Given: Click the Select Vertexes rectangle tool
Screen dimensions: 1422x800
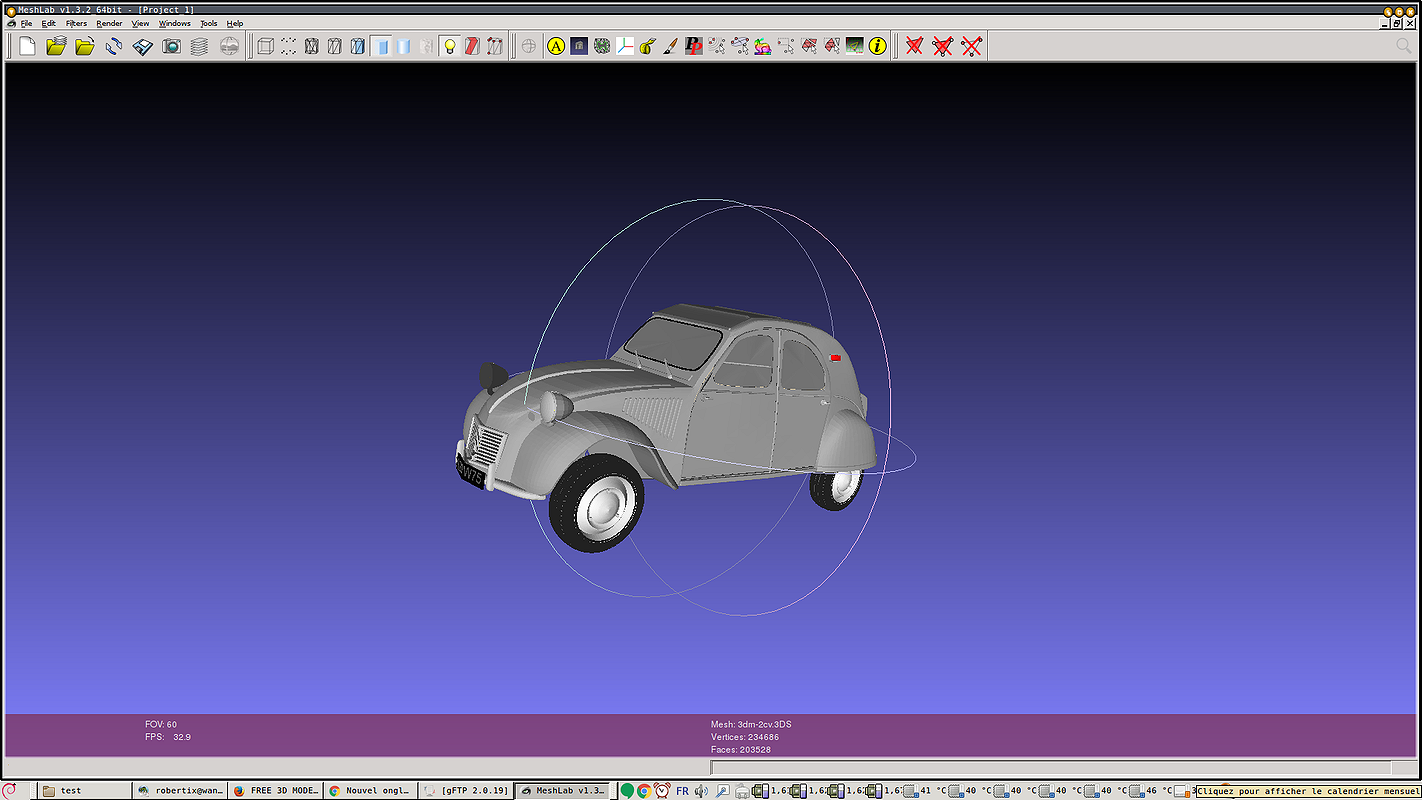Looking at the screenshot, I should coord(786,46).
